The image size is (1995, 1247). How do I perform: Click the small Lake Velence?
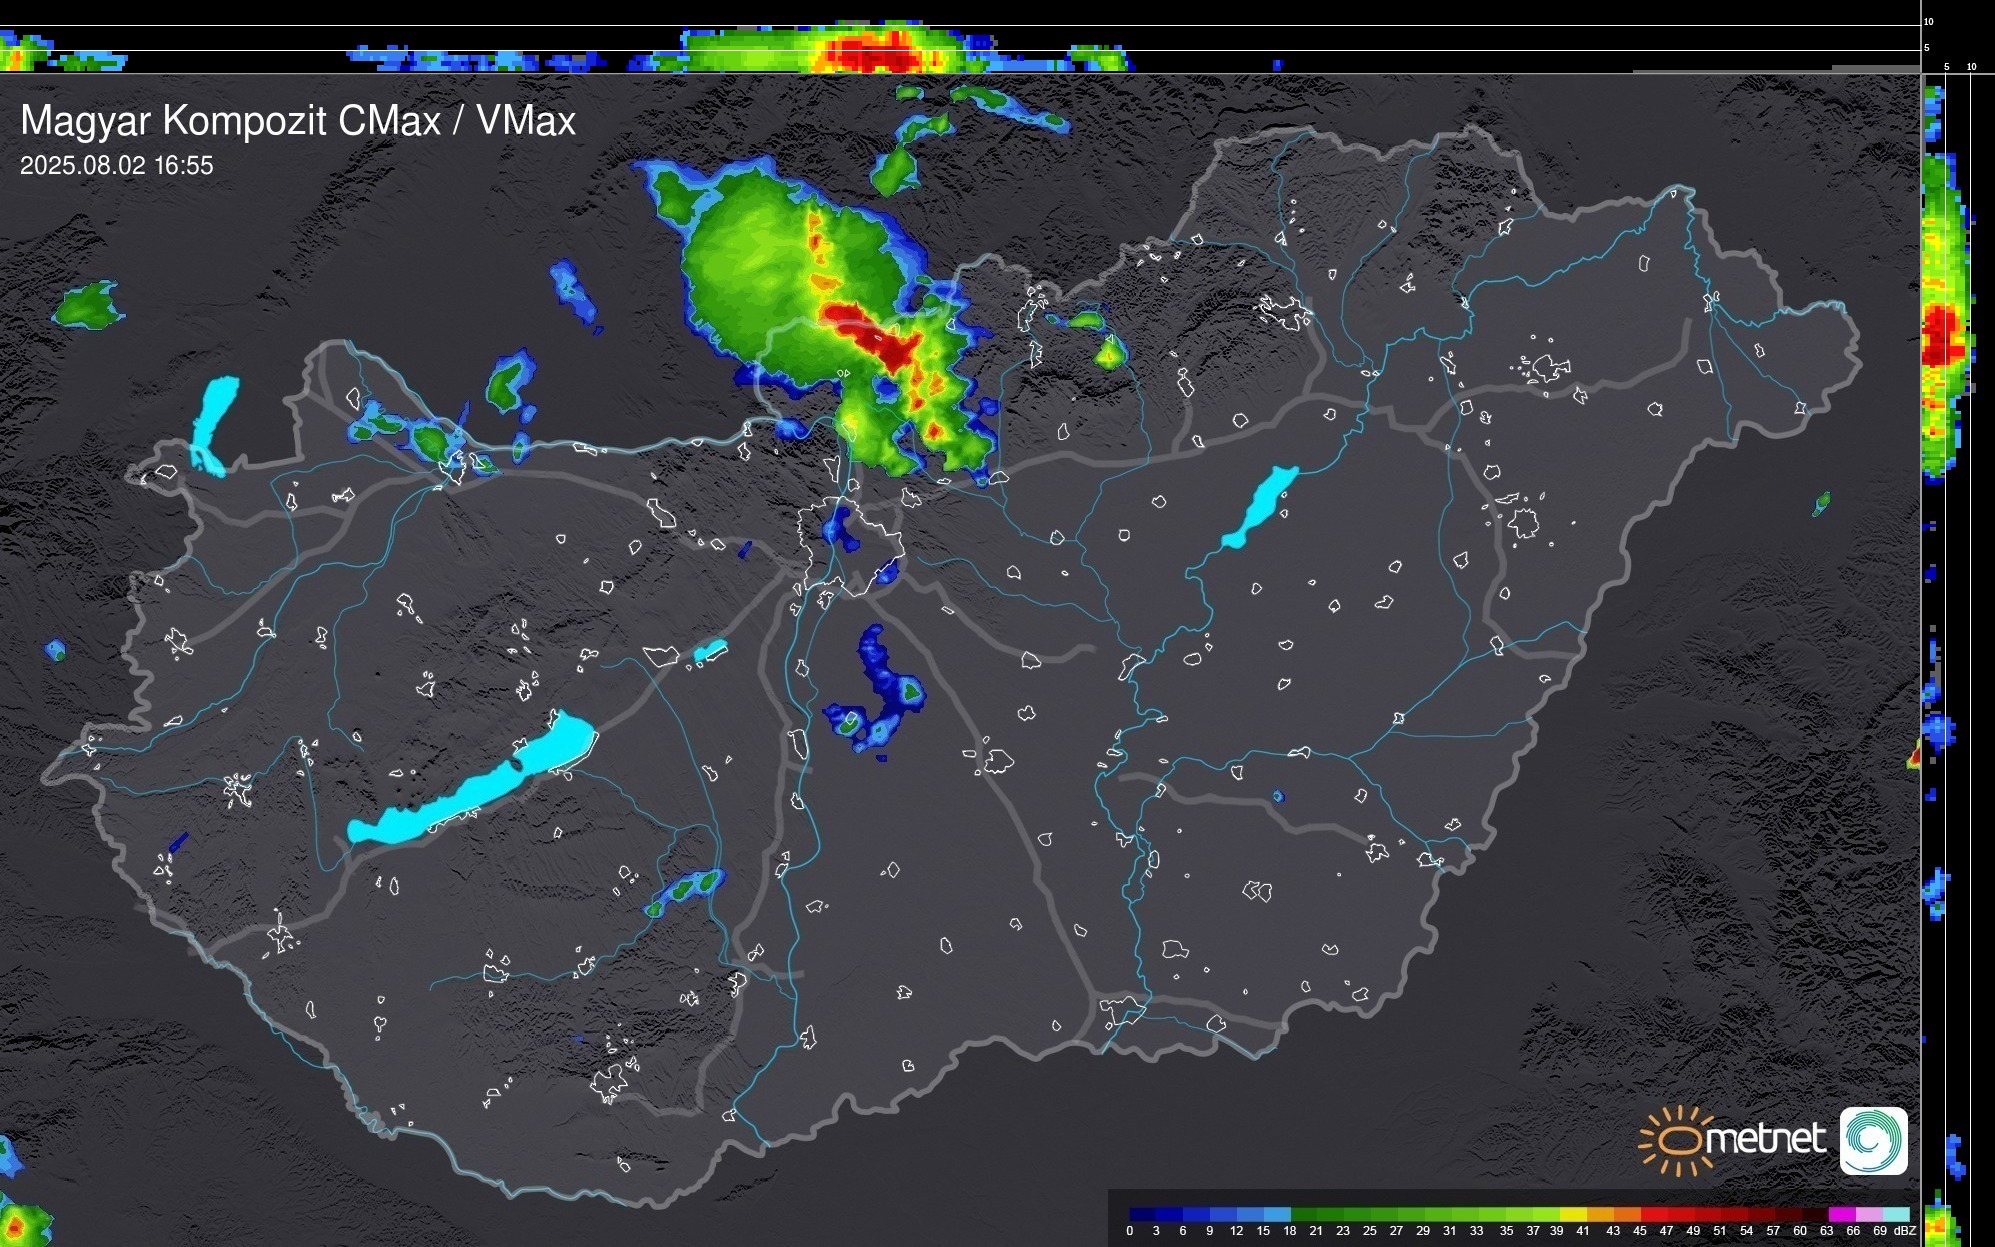point(710,651)
